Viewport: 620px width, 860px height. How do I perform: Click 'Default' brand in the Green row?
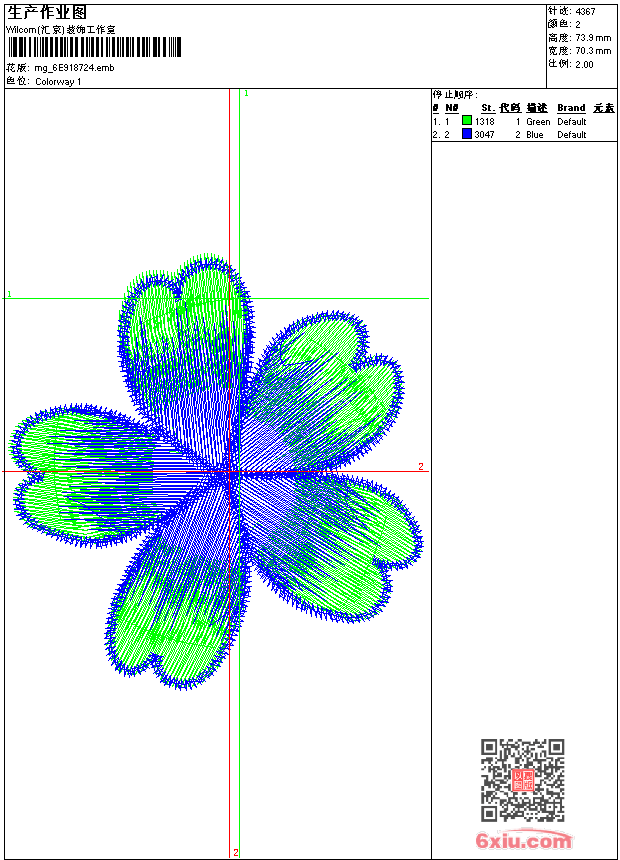click(572, 122)
